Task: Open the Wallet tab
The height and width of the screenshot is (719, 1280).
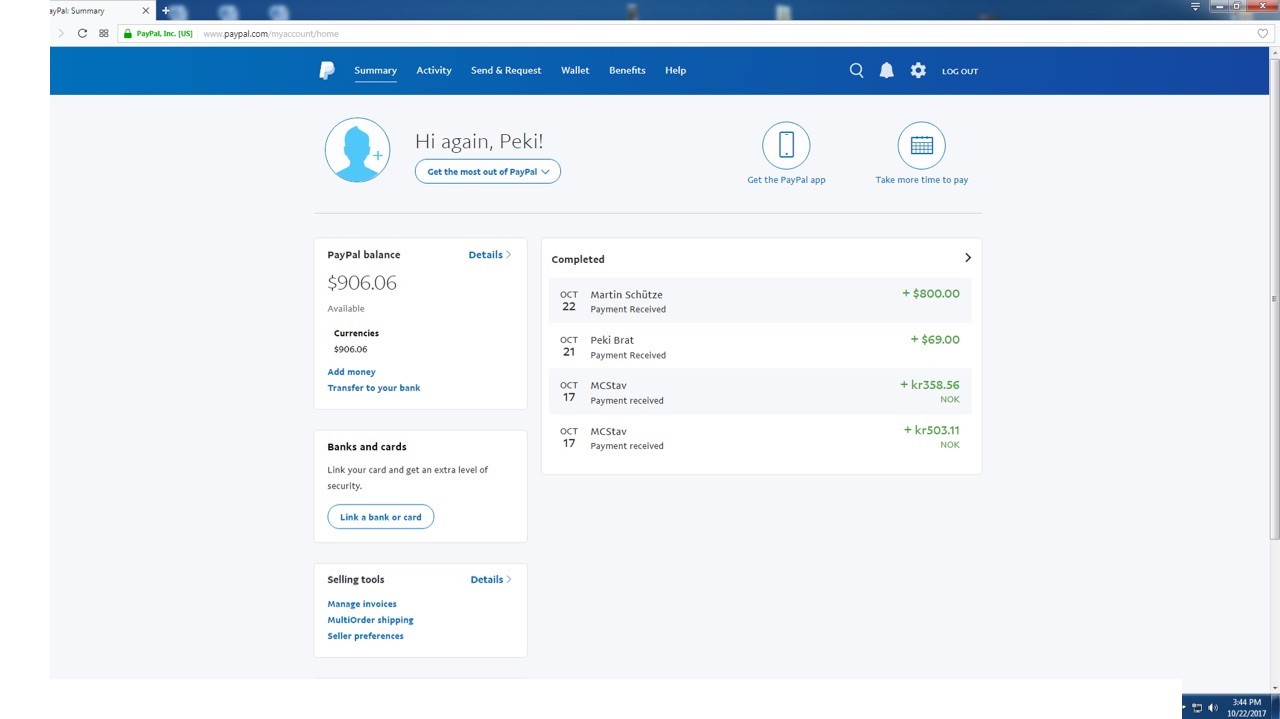Action: (575, 70)
